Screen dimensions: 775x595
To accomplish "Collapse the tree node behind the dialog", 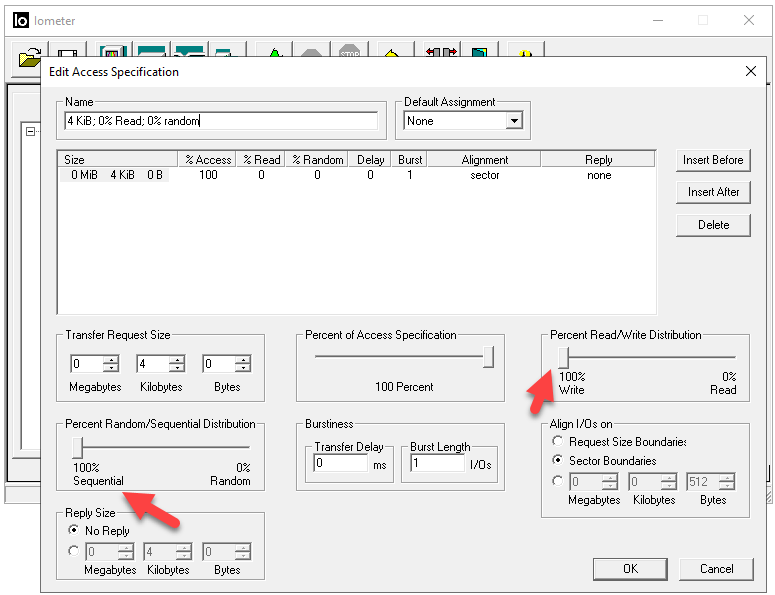I will tap(31, 131).
